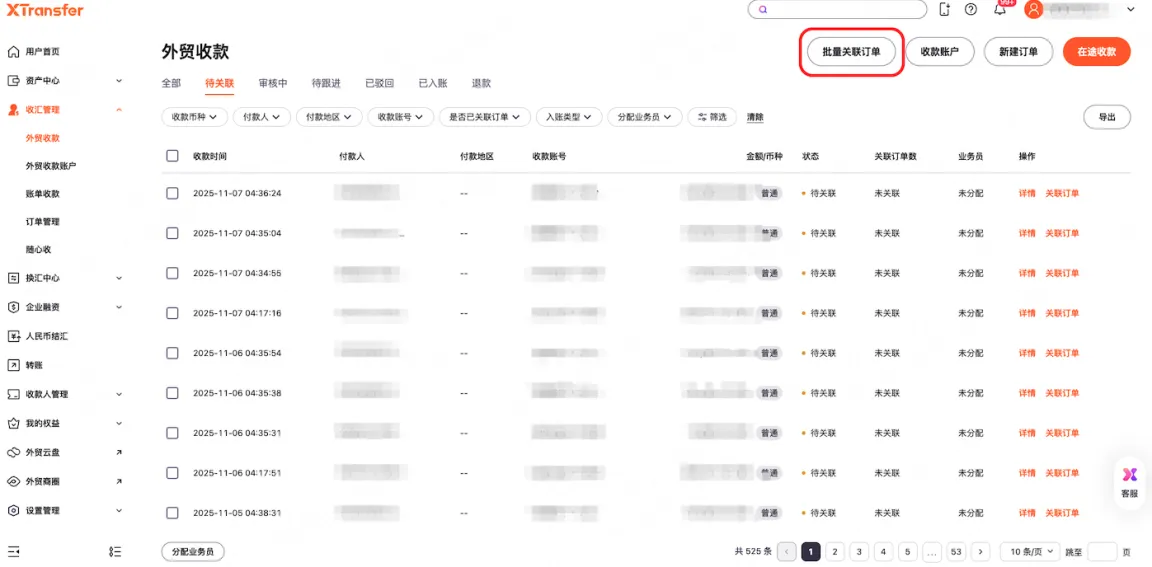Click the orange 在途收款 button
The image size is (1152, 567).
1097,51
